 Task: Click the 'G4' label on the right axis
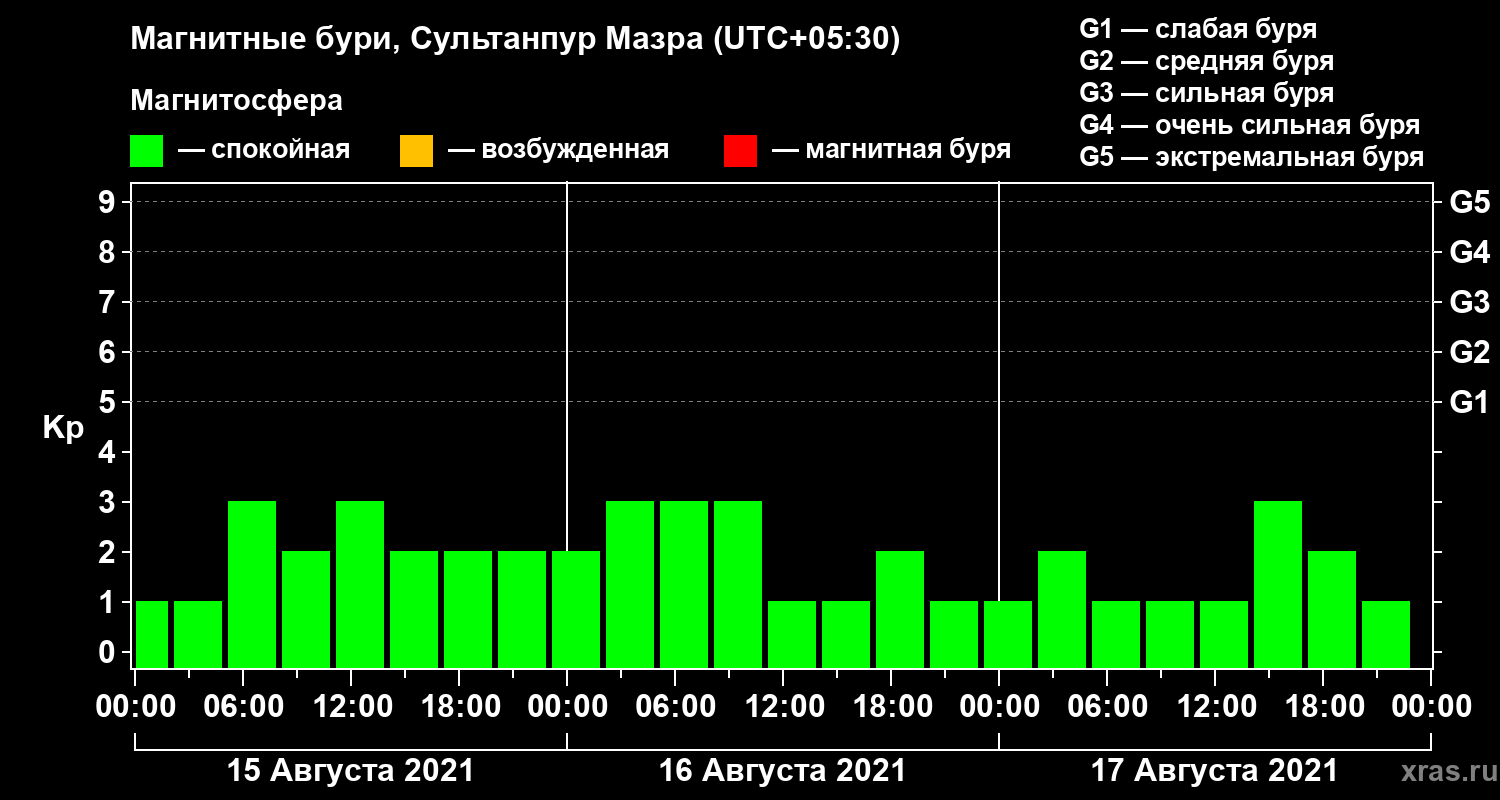1469,252
